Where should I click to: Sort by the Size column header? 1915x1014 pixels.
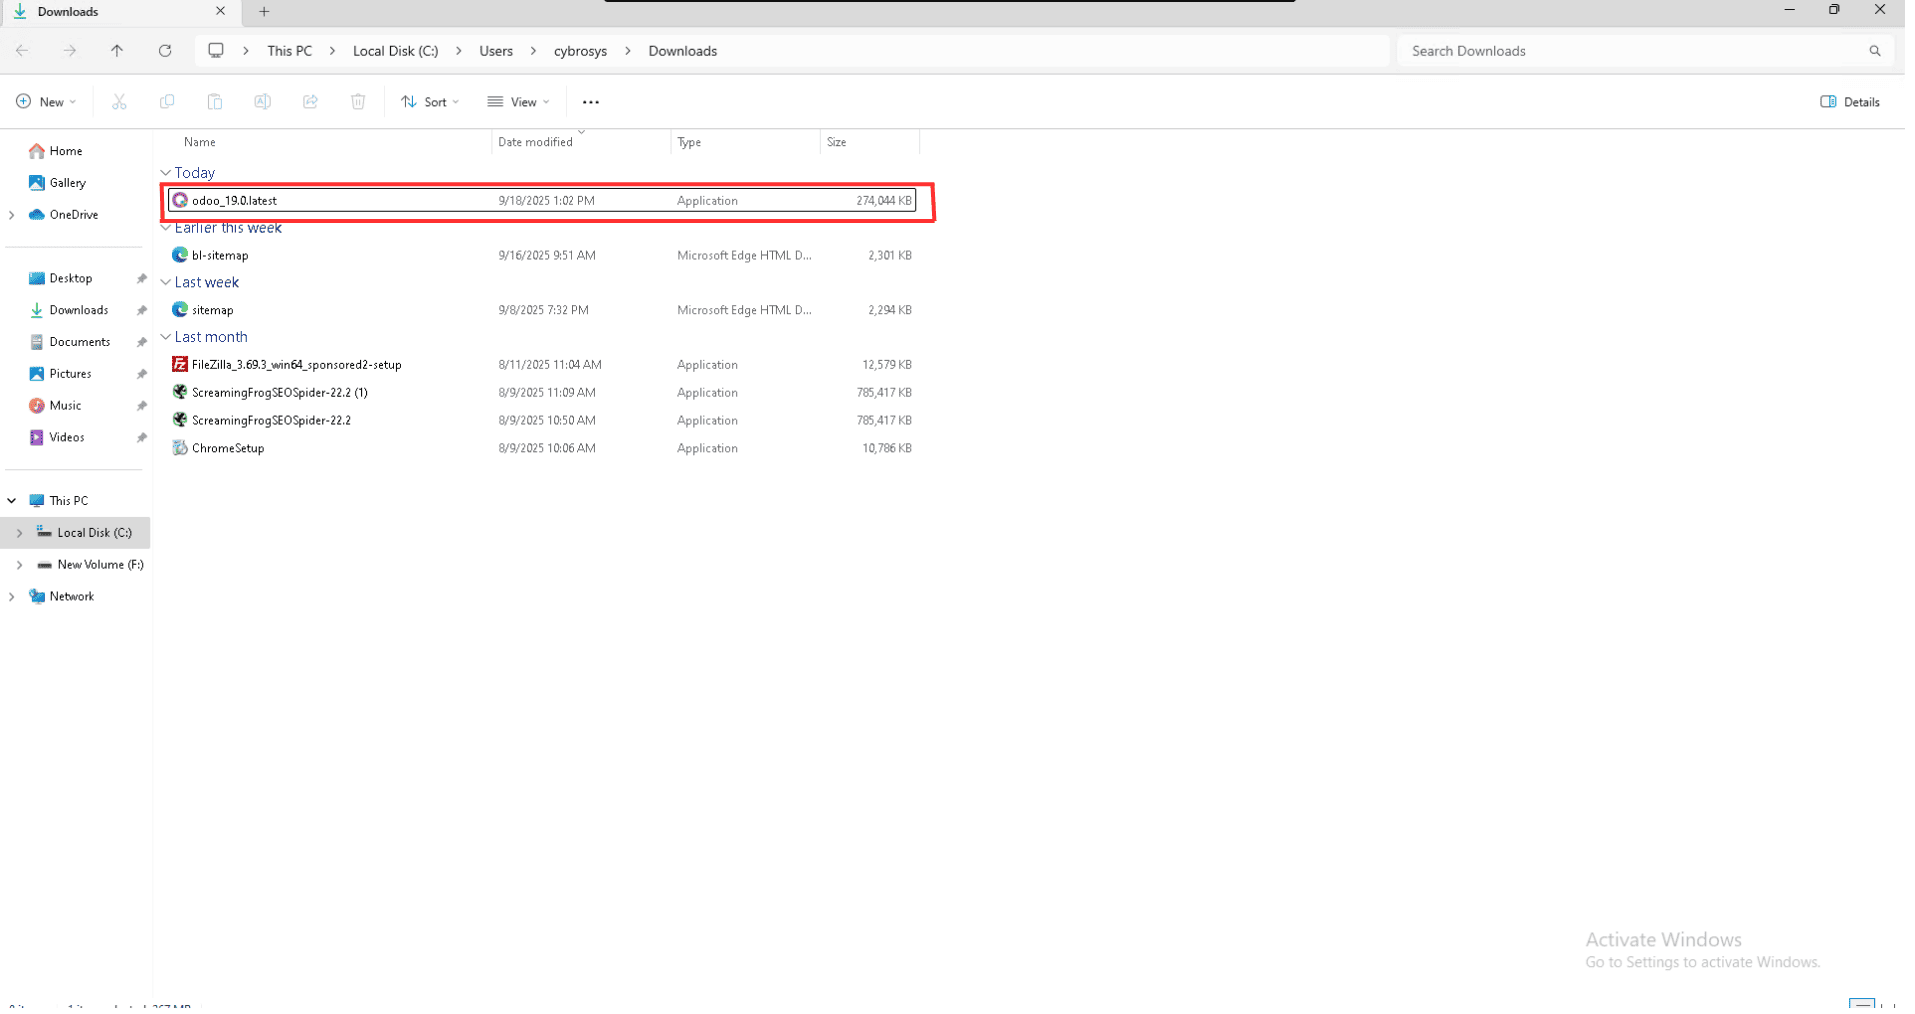point(841,143)
